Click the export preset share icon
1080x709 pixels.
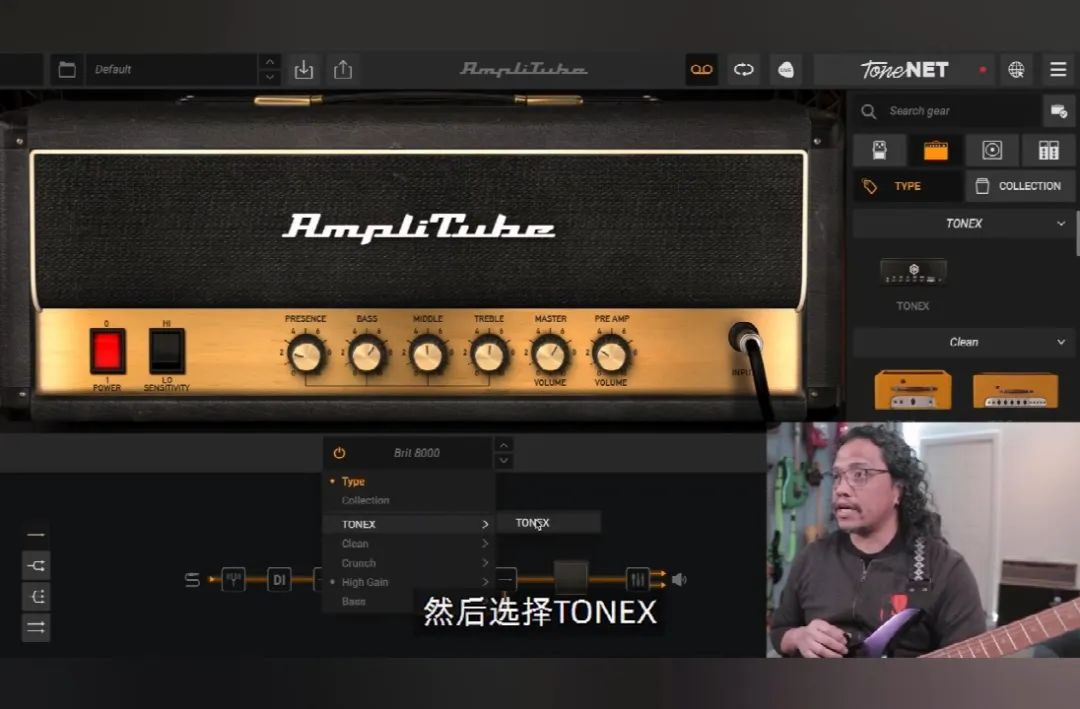[x=343, y=70]
